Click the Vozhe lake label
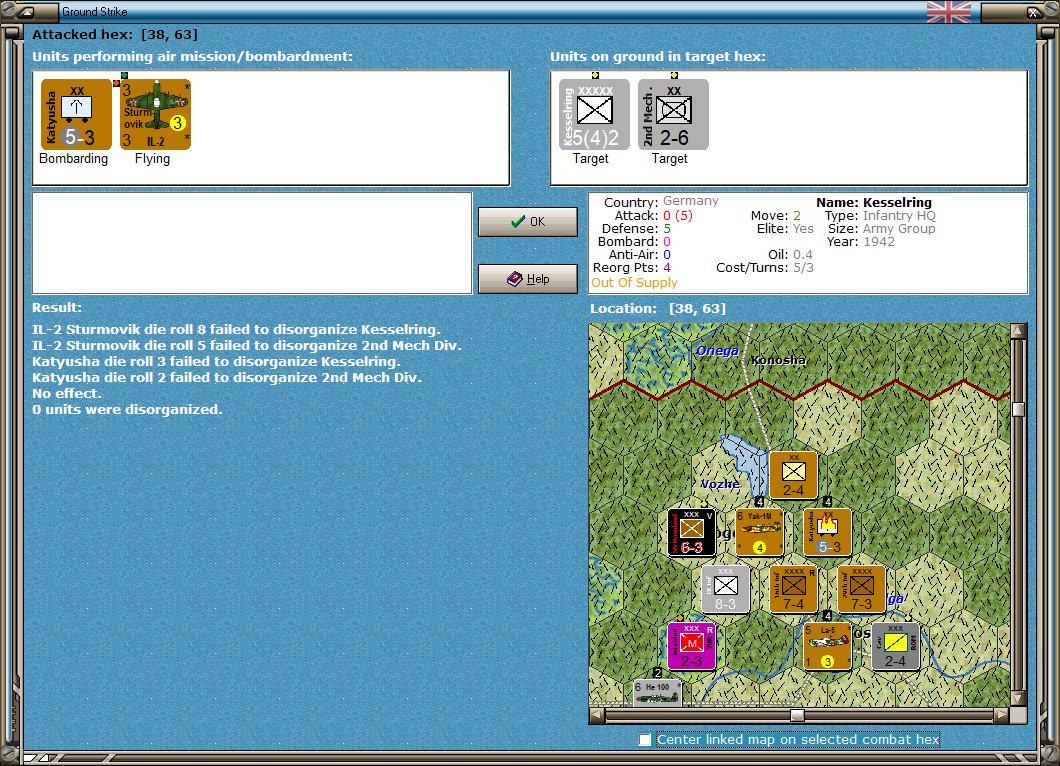Viewport: 1060px width, 766px height. (720, 484)
